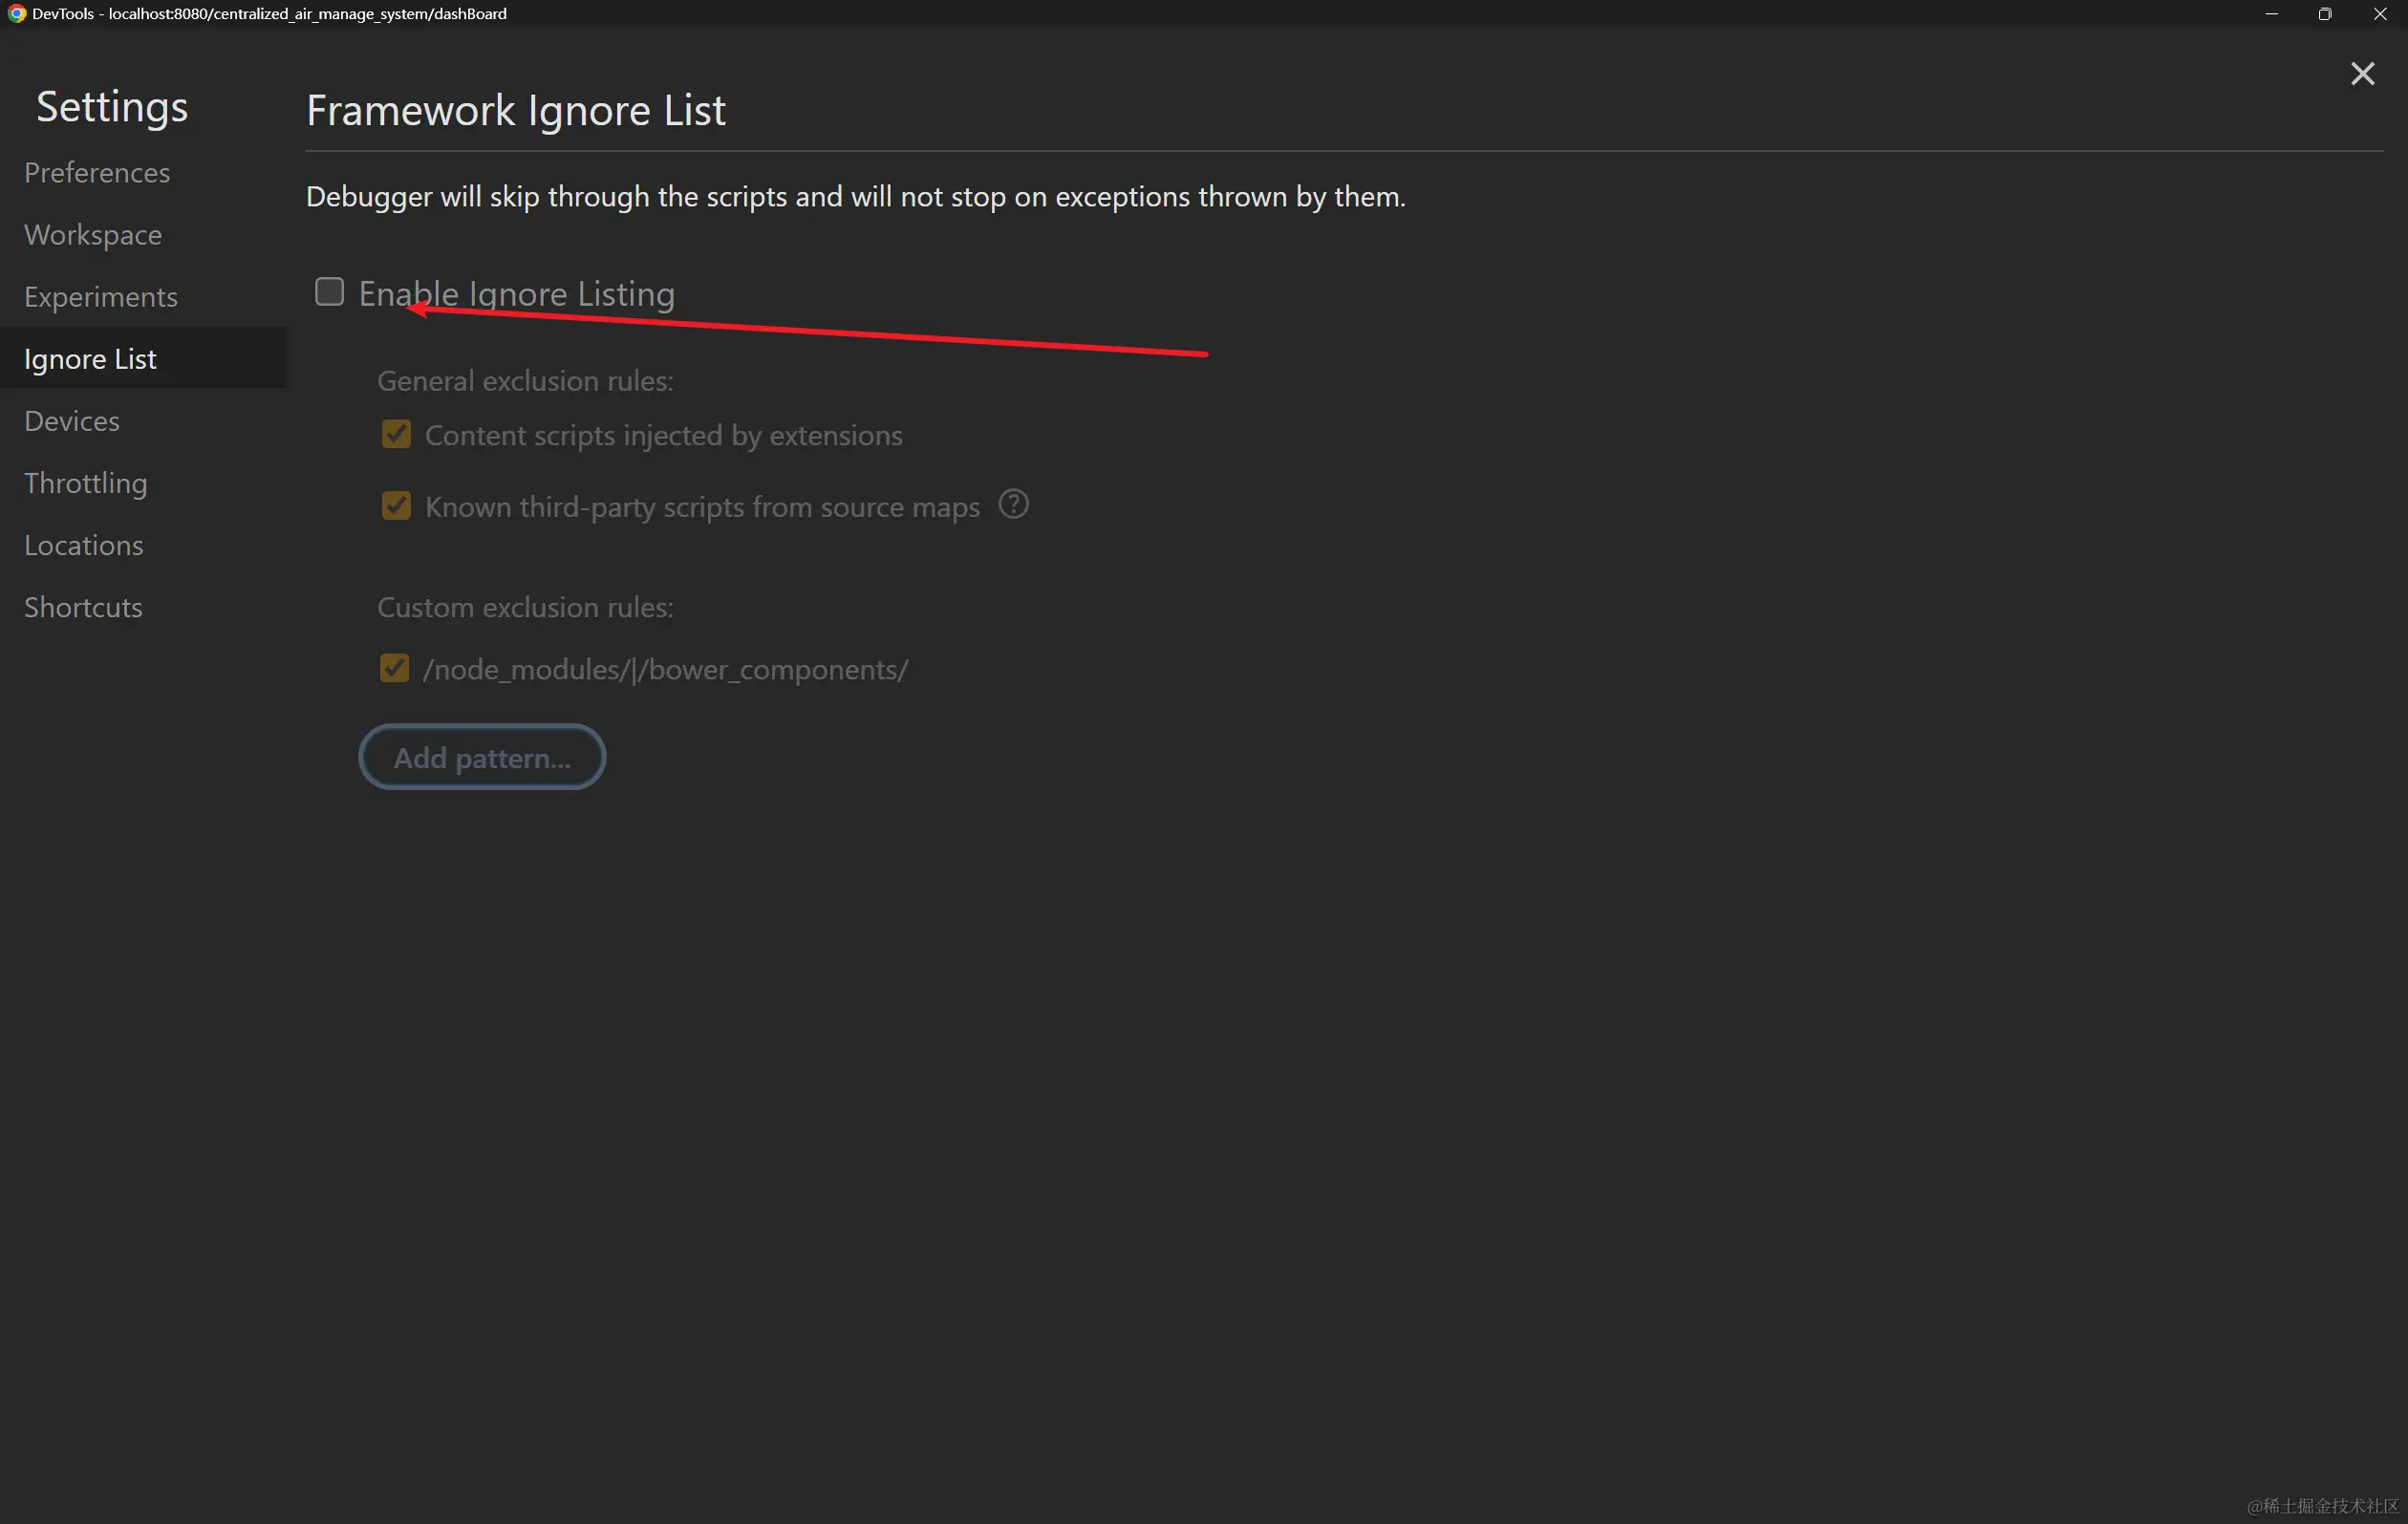
Task: Uncheck the /node_modules/|/bower_components/ rule
Action: click(394, 668)
